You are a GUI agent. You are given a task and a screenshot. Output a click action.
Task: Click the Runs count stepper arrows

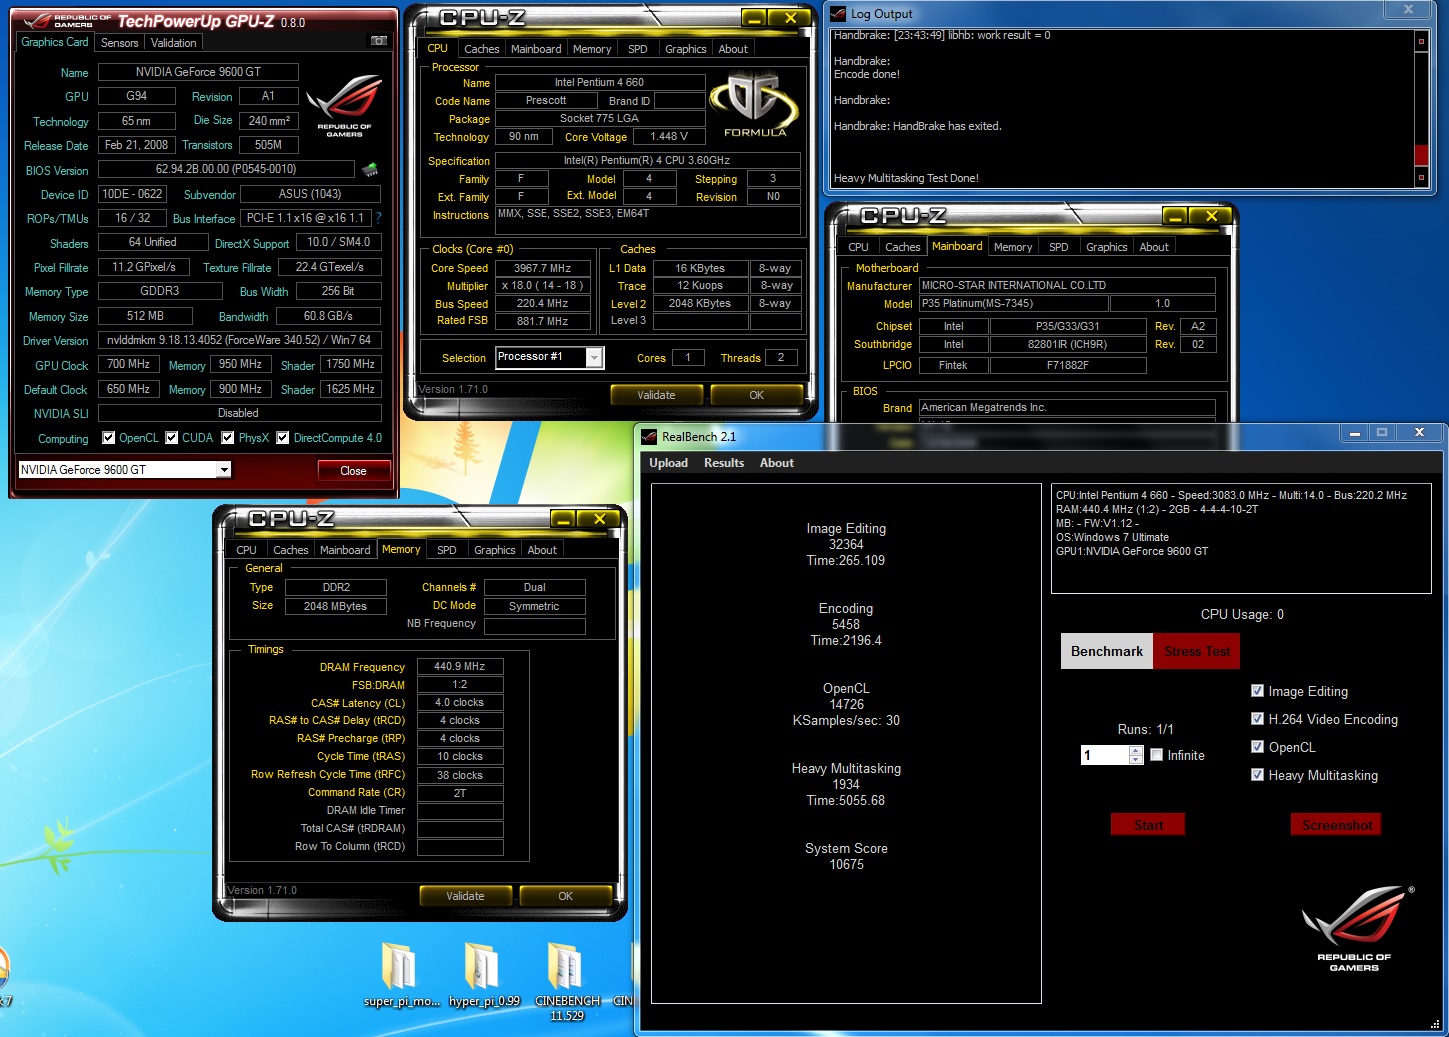(x=1135, y=755)
